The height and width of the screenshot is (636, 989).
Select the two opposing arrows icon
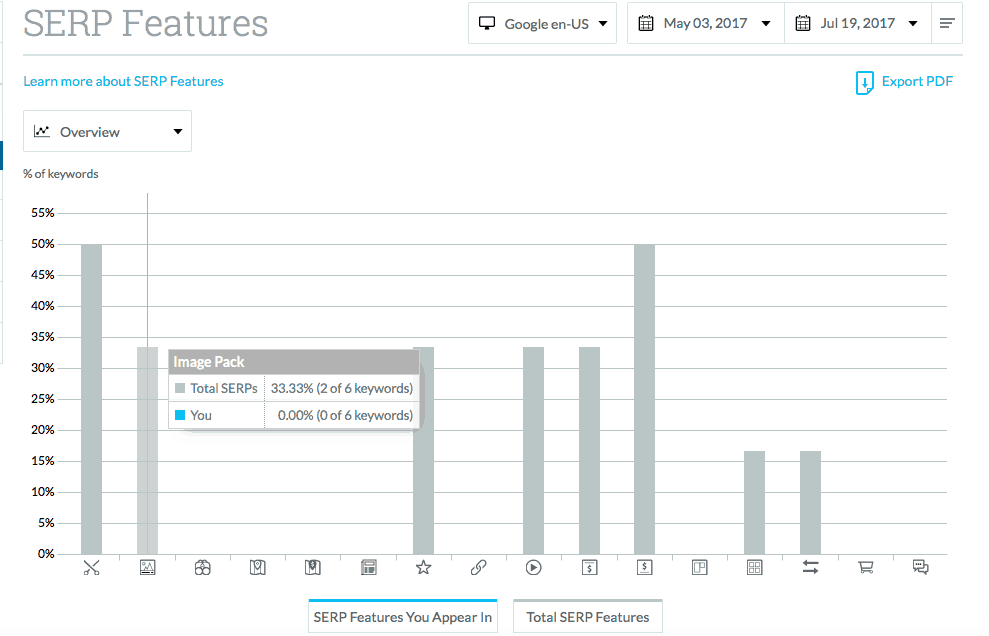[811, 568]
